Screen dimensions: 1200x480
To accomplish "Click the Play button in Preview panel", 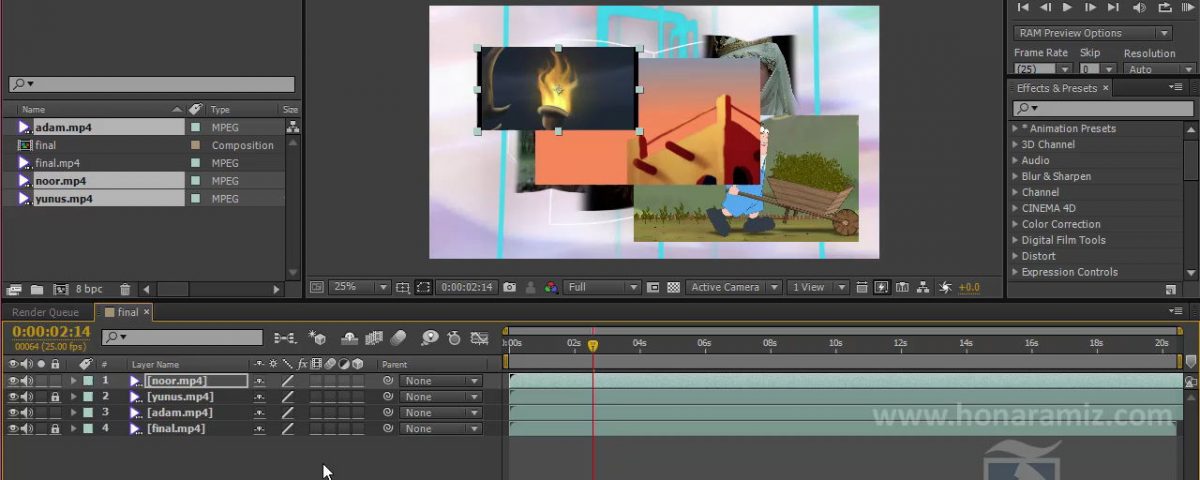I will 1067,7.
